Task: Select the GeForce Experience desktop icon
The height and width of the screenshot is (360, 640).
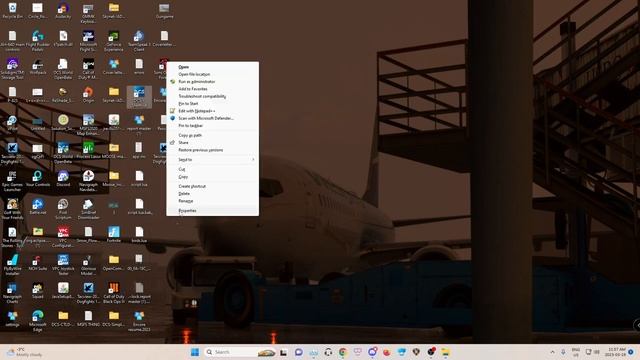Action: pyautogui.click(x=113, y=41)
